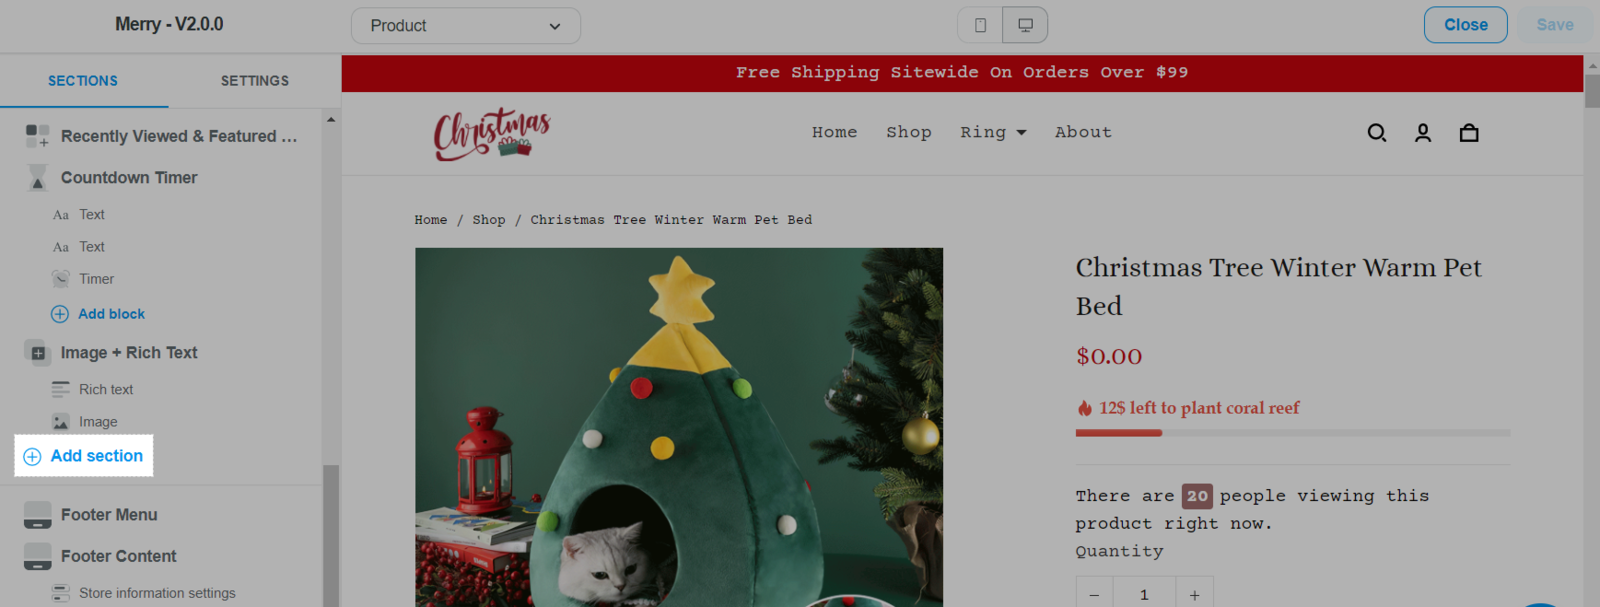Switch to desktop preview icon
The image size is (1600, 607).
click(x=1025, y=25)
